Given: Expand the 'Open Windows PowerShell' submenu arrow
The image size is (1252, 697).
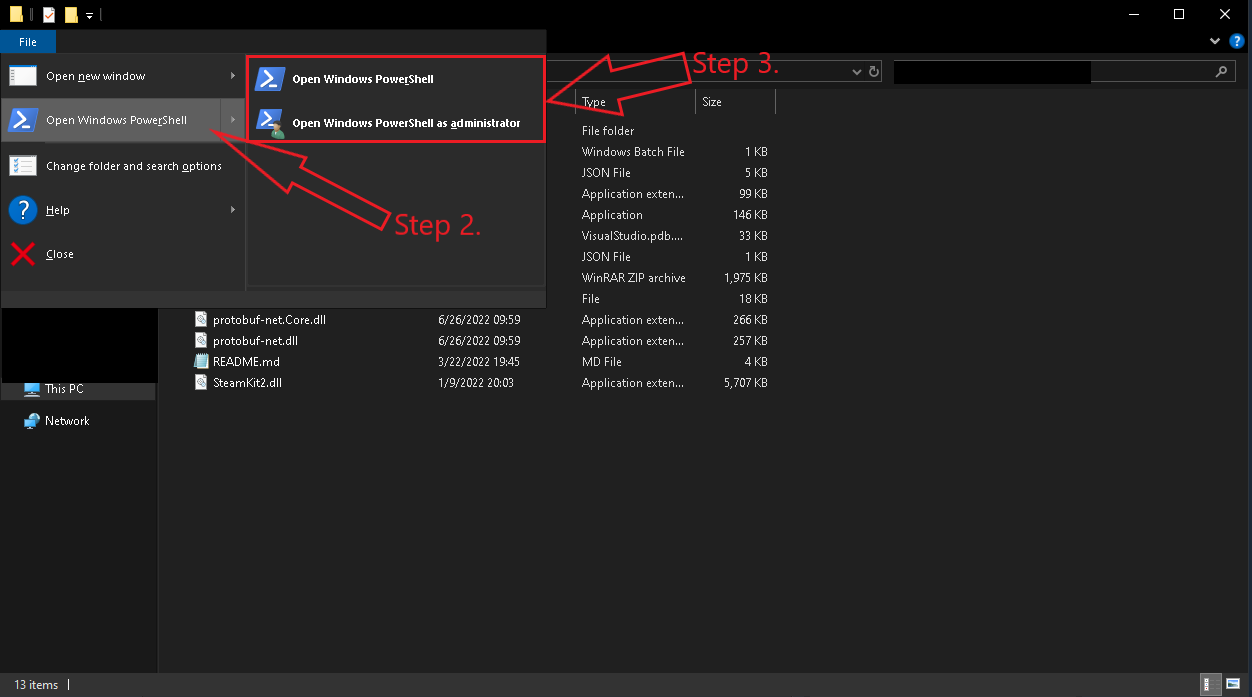Looking at the screenshot, I should (x=233, y=120).
